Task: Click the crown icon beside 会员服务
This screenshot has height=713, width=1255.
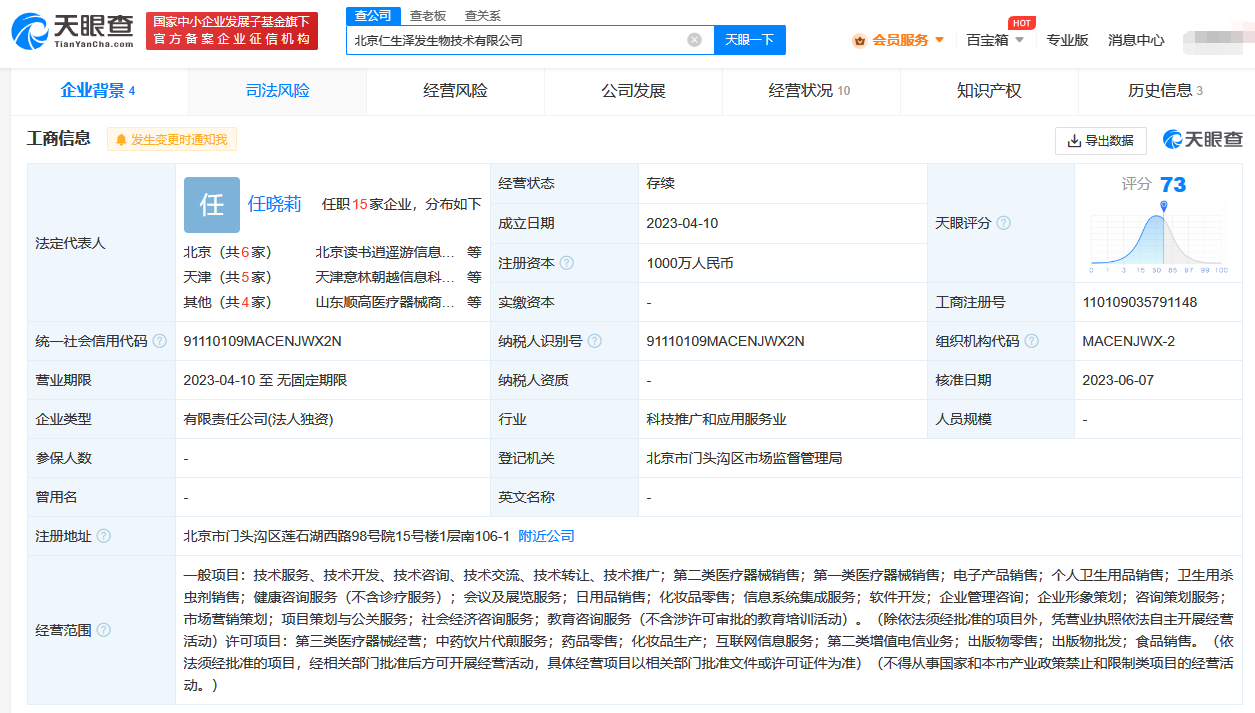Action: (x=859, y=41)
